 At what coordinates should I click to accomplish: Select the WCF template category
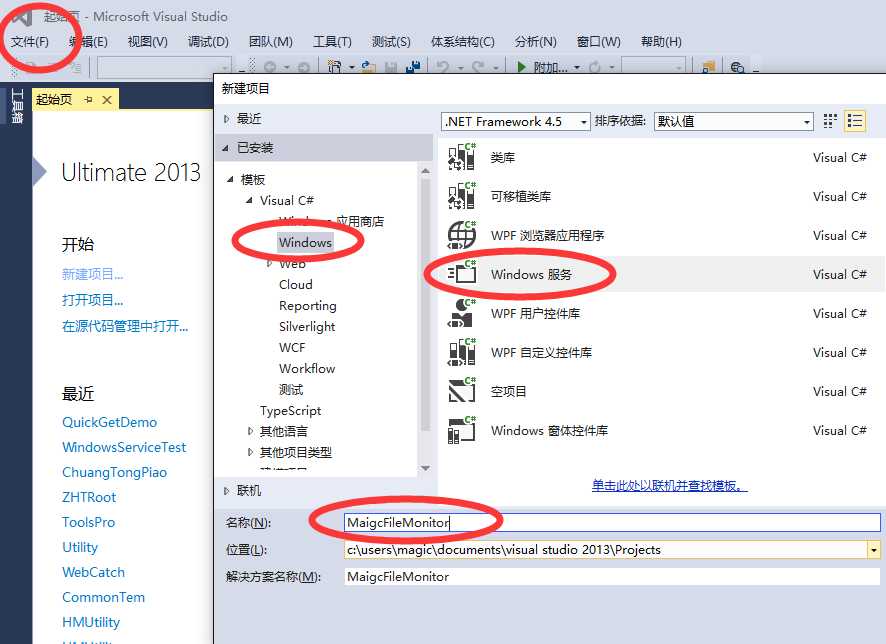[x=292, y=347]
